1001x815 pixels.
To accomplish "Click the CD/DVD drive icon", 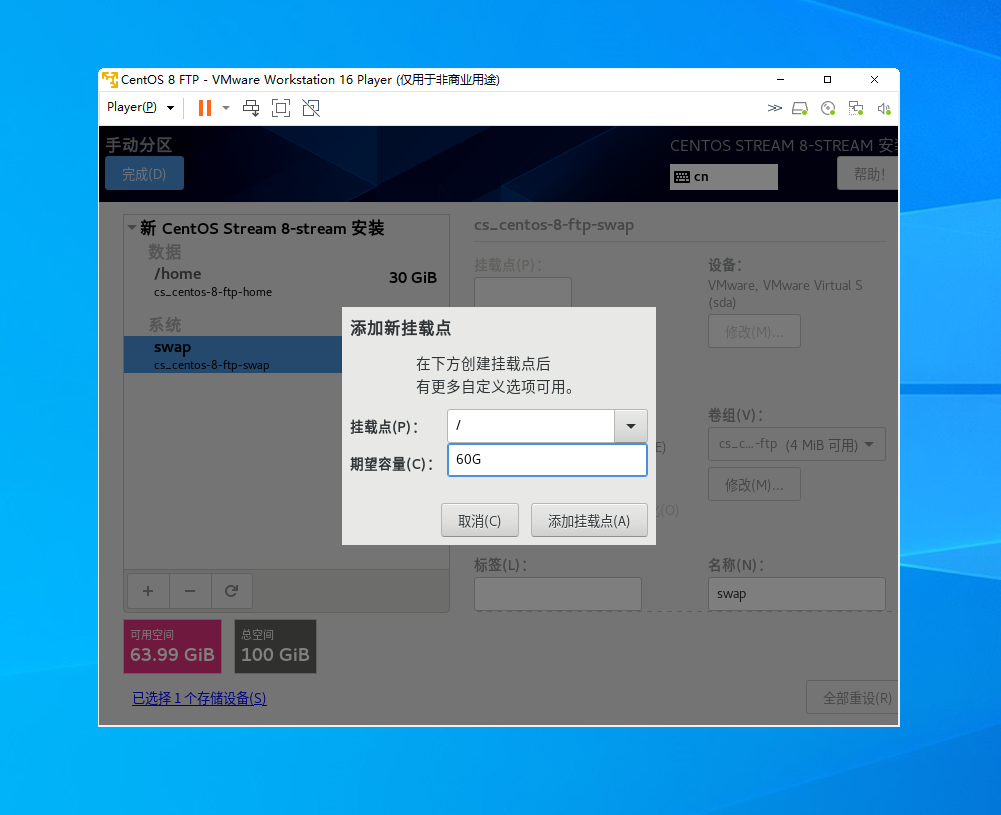I will pos(828,108).
